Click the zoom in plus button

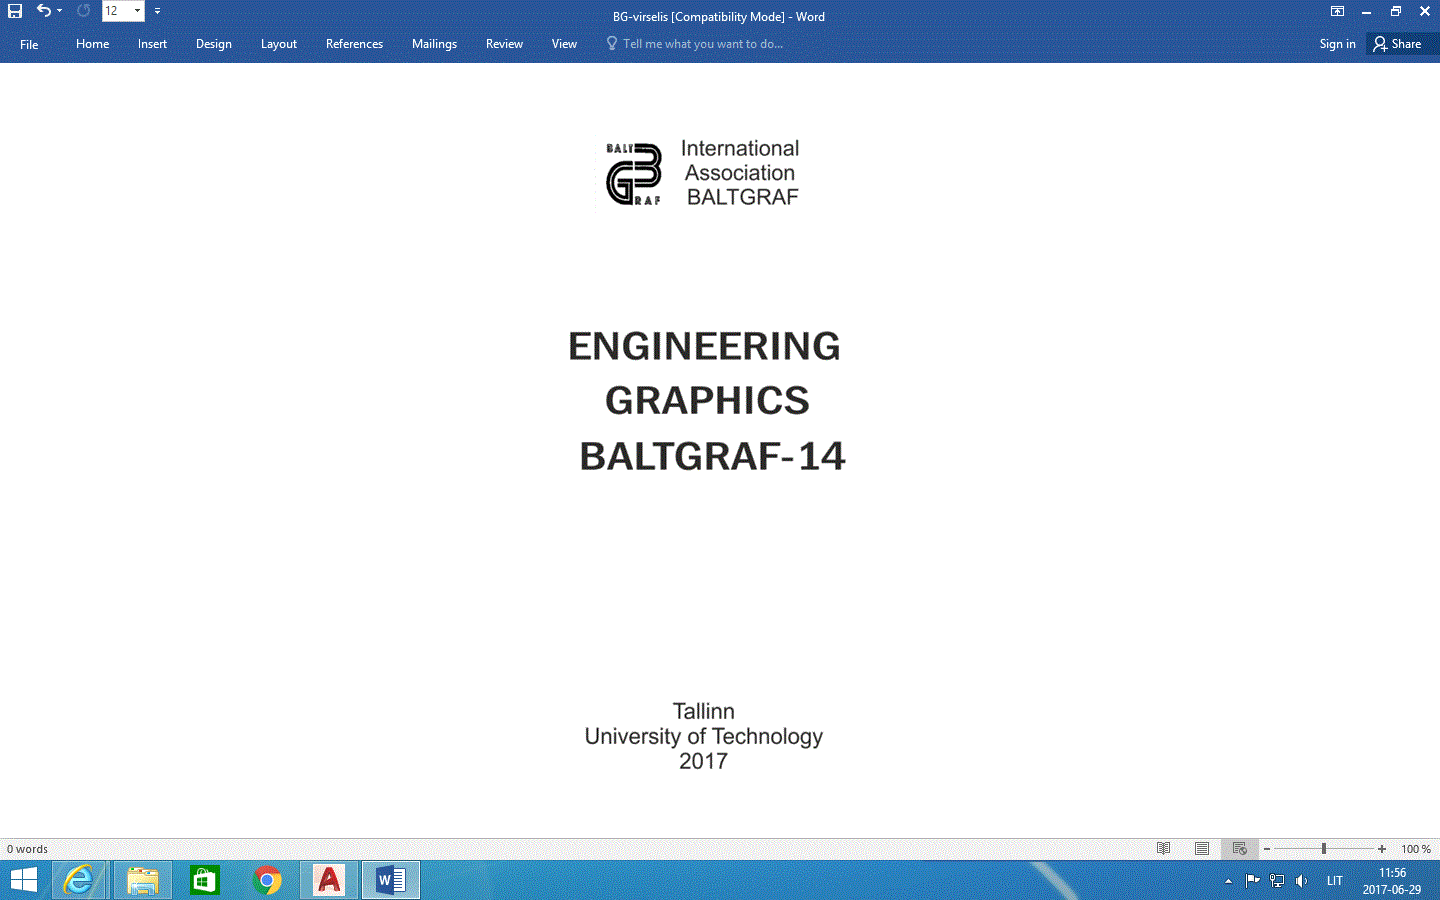coord(1382,849)
